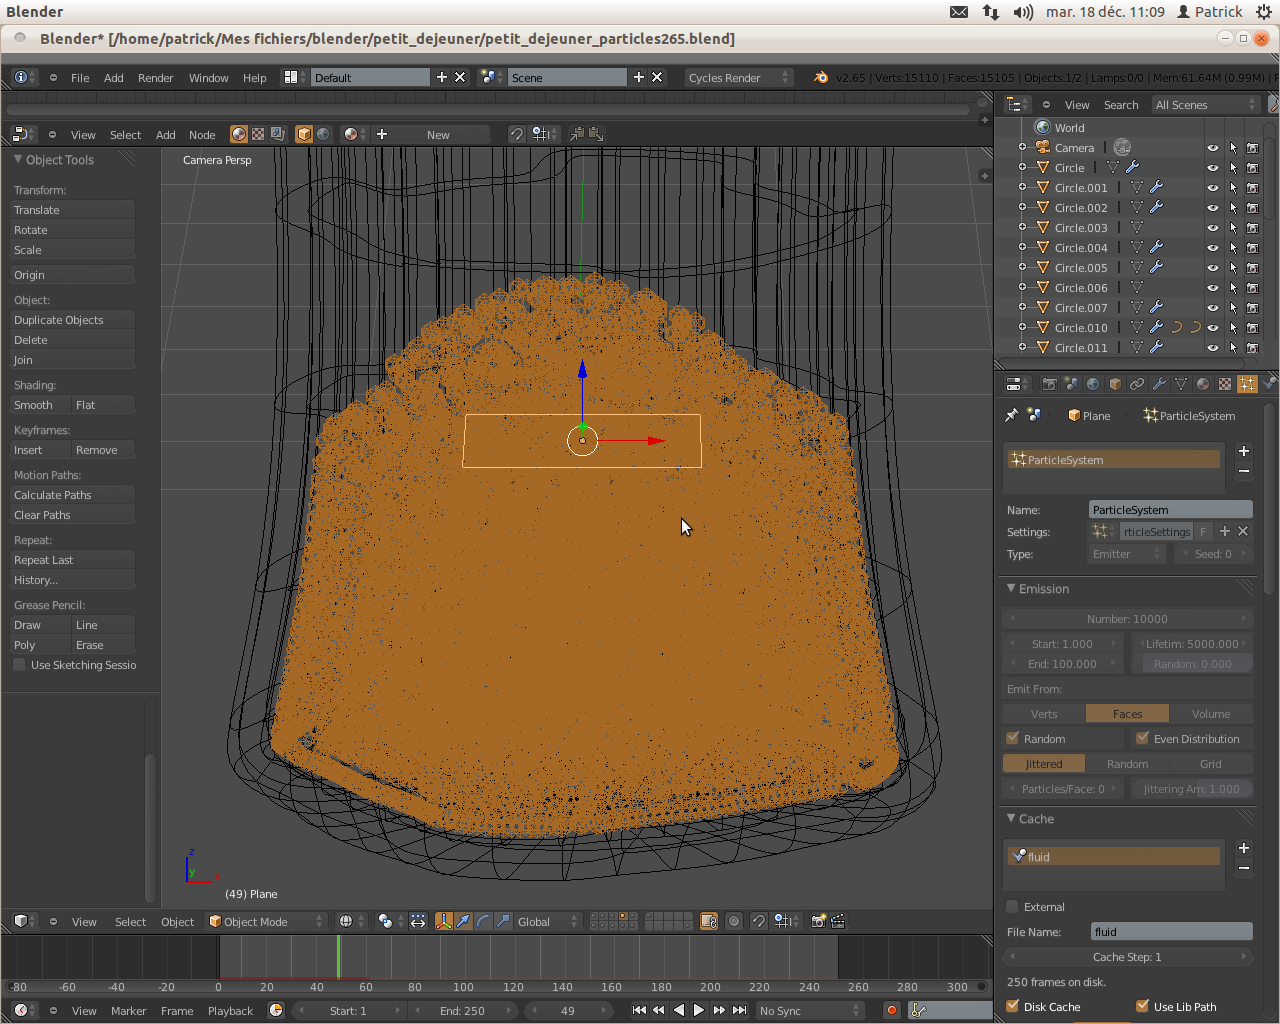1280x1024 pixels.
Task: Click the current frame field showing 49
Action: [569, 1011]
